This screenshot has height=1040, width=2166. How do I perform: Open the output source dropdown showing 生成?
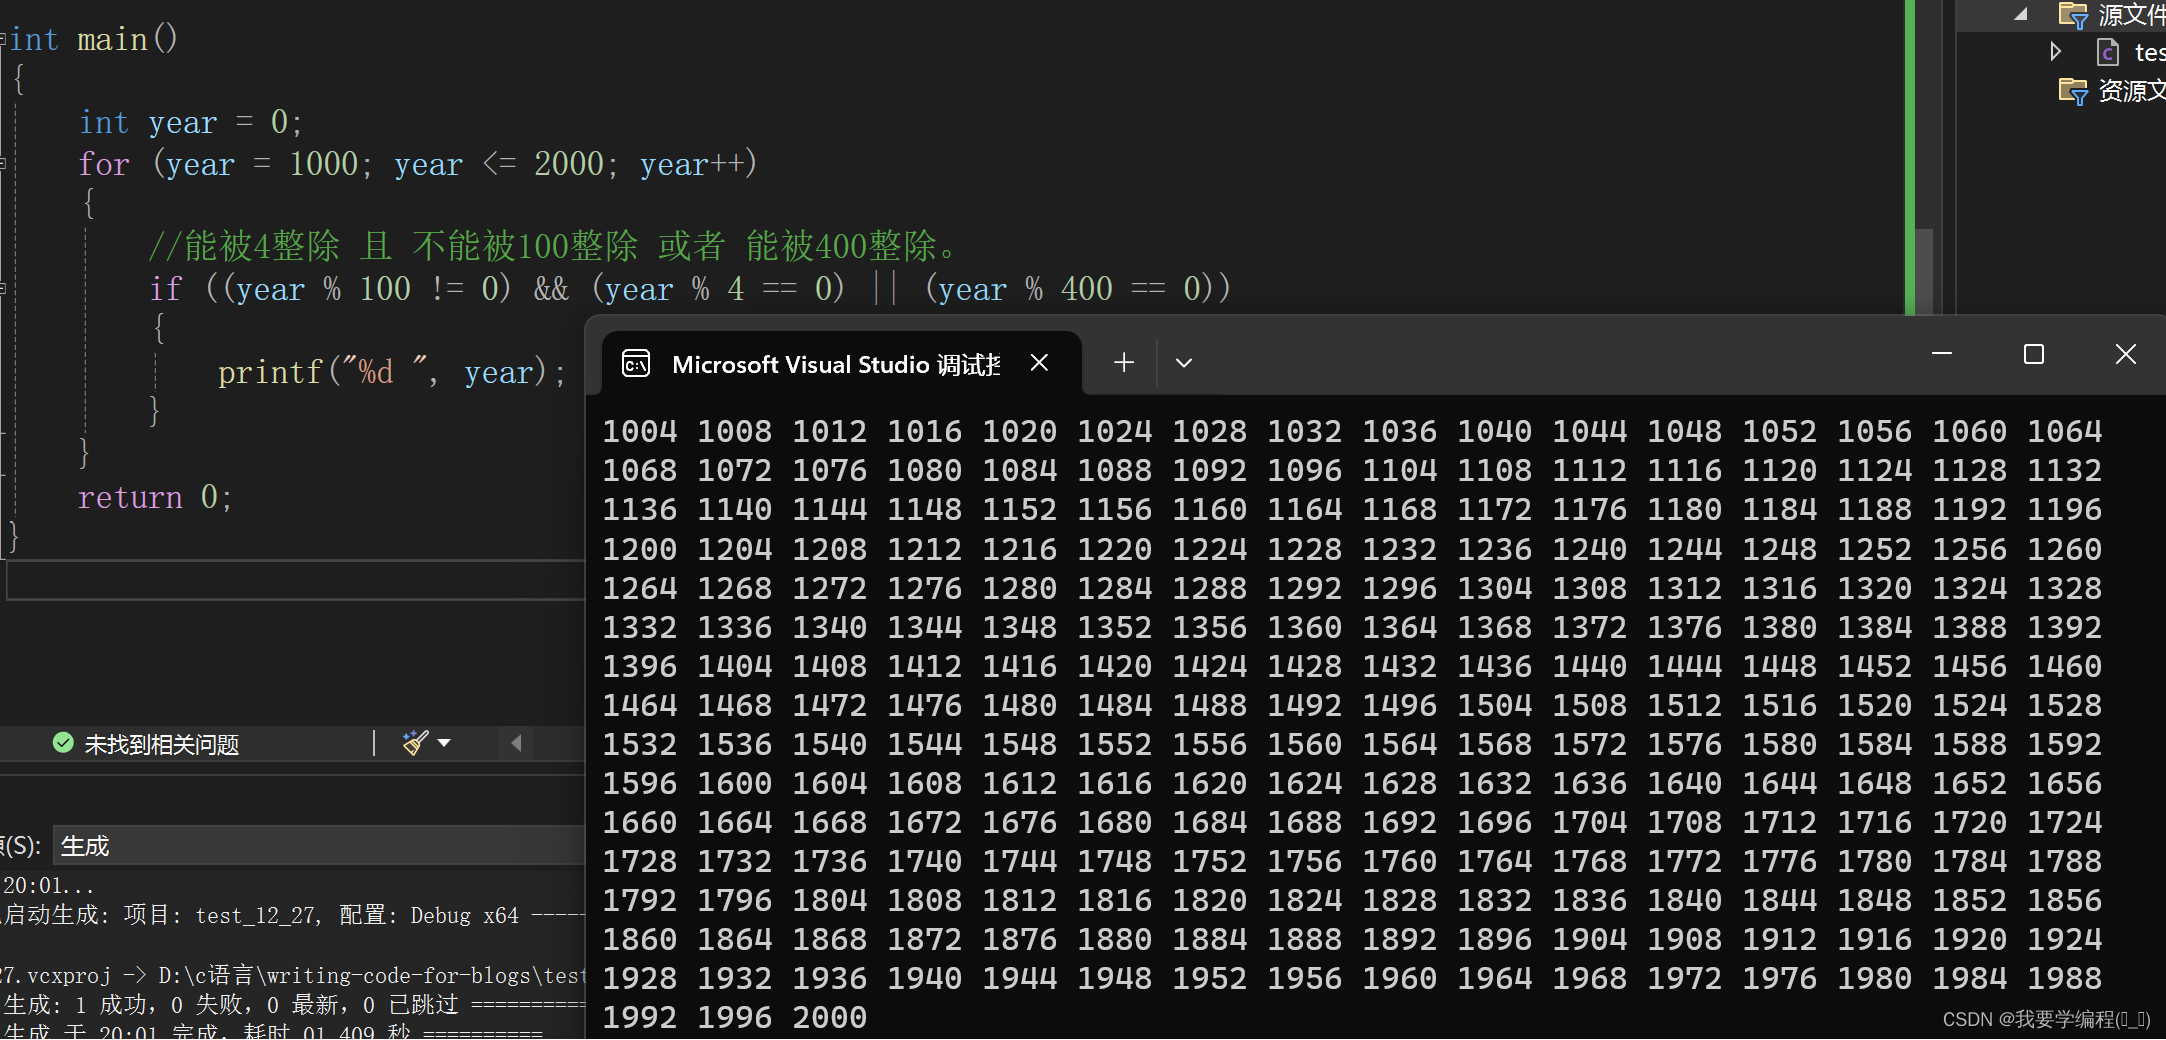pyautogui.click(x=318, y=846)
